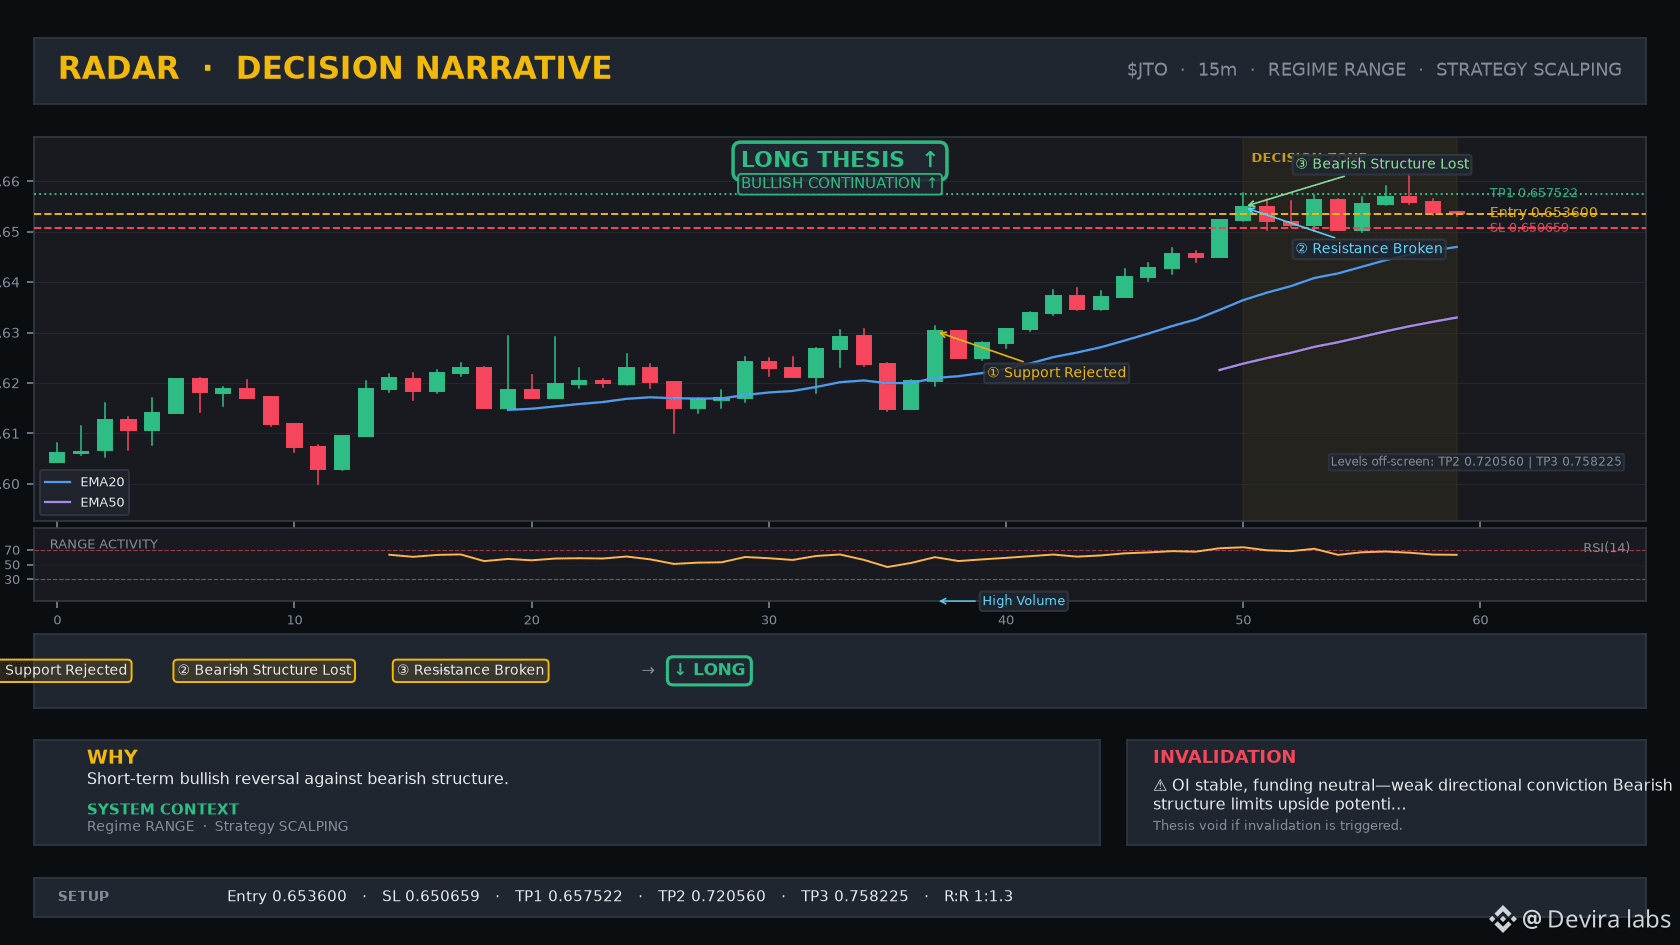Click the BULLISH CONTINUATION badge
The image size is (1680, 945).
839,183
